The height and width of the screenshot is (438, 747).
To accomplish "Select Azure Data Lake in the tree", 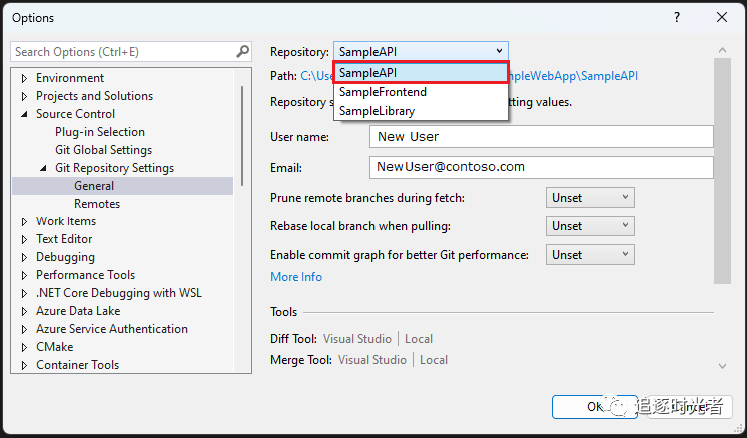I will pyautogui.click(x=78, y=311).
